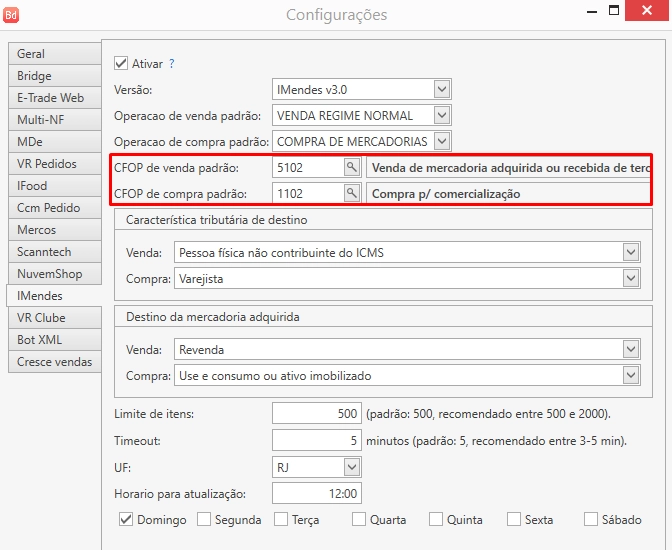Image resolution: width=672 pixels, height=550 pixels.
Task: Open the MDe tab
Action: point(54,142)
